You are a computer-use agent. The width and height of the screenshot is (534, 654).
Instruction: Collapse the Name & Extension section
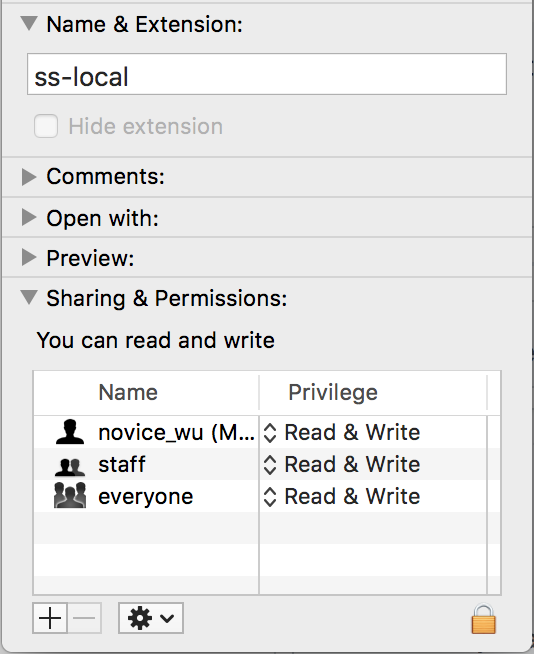29,23
